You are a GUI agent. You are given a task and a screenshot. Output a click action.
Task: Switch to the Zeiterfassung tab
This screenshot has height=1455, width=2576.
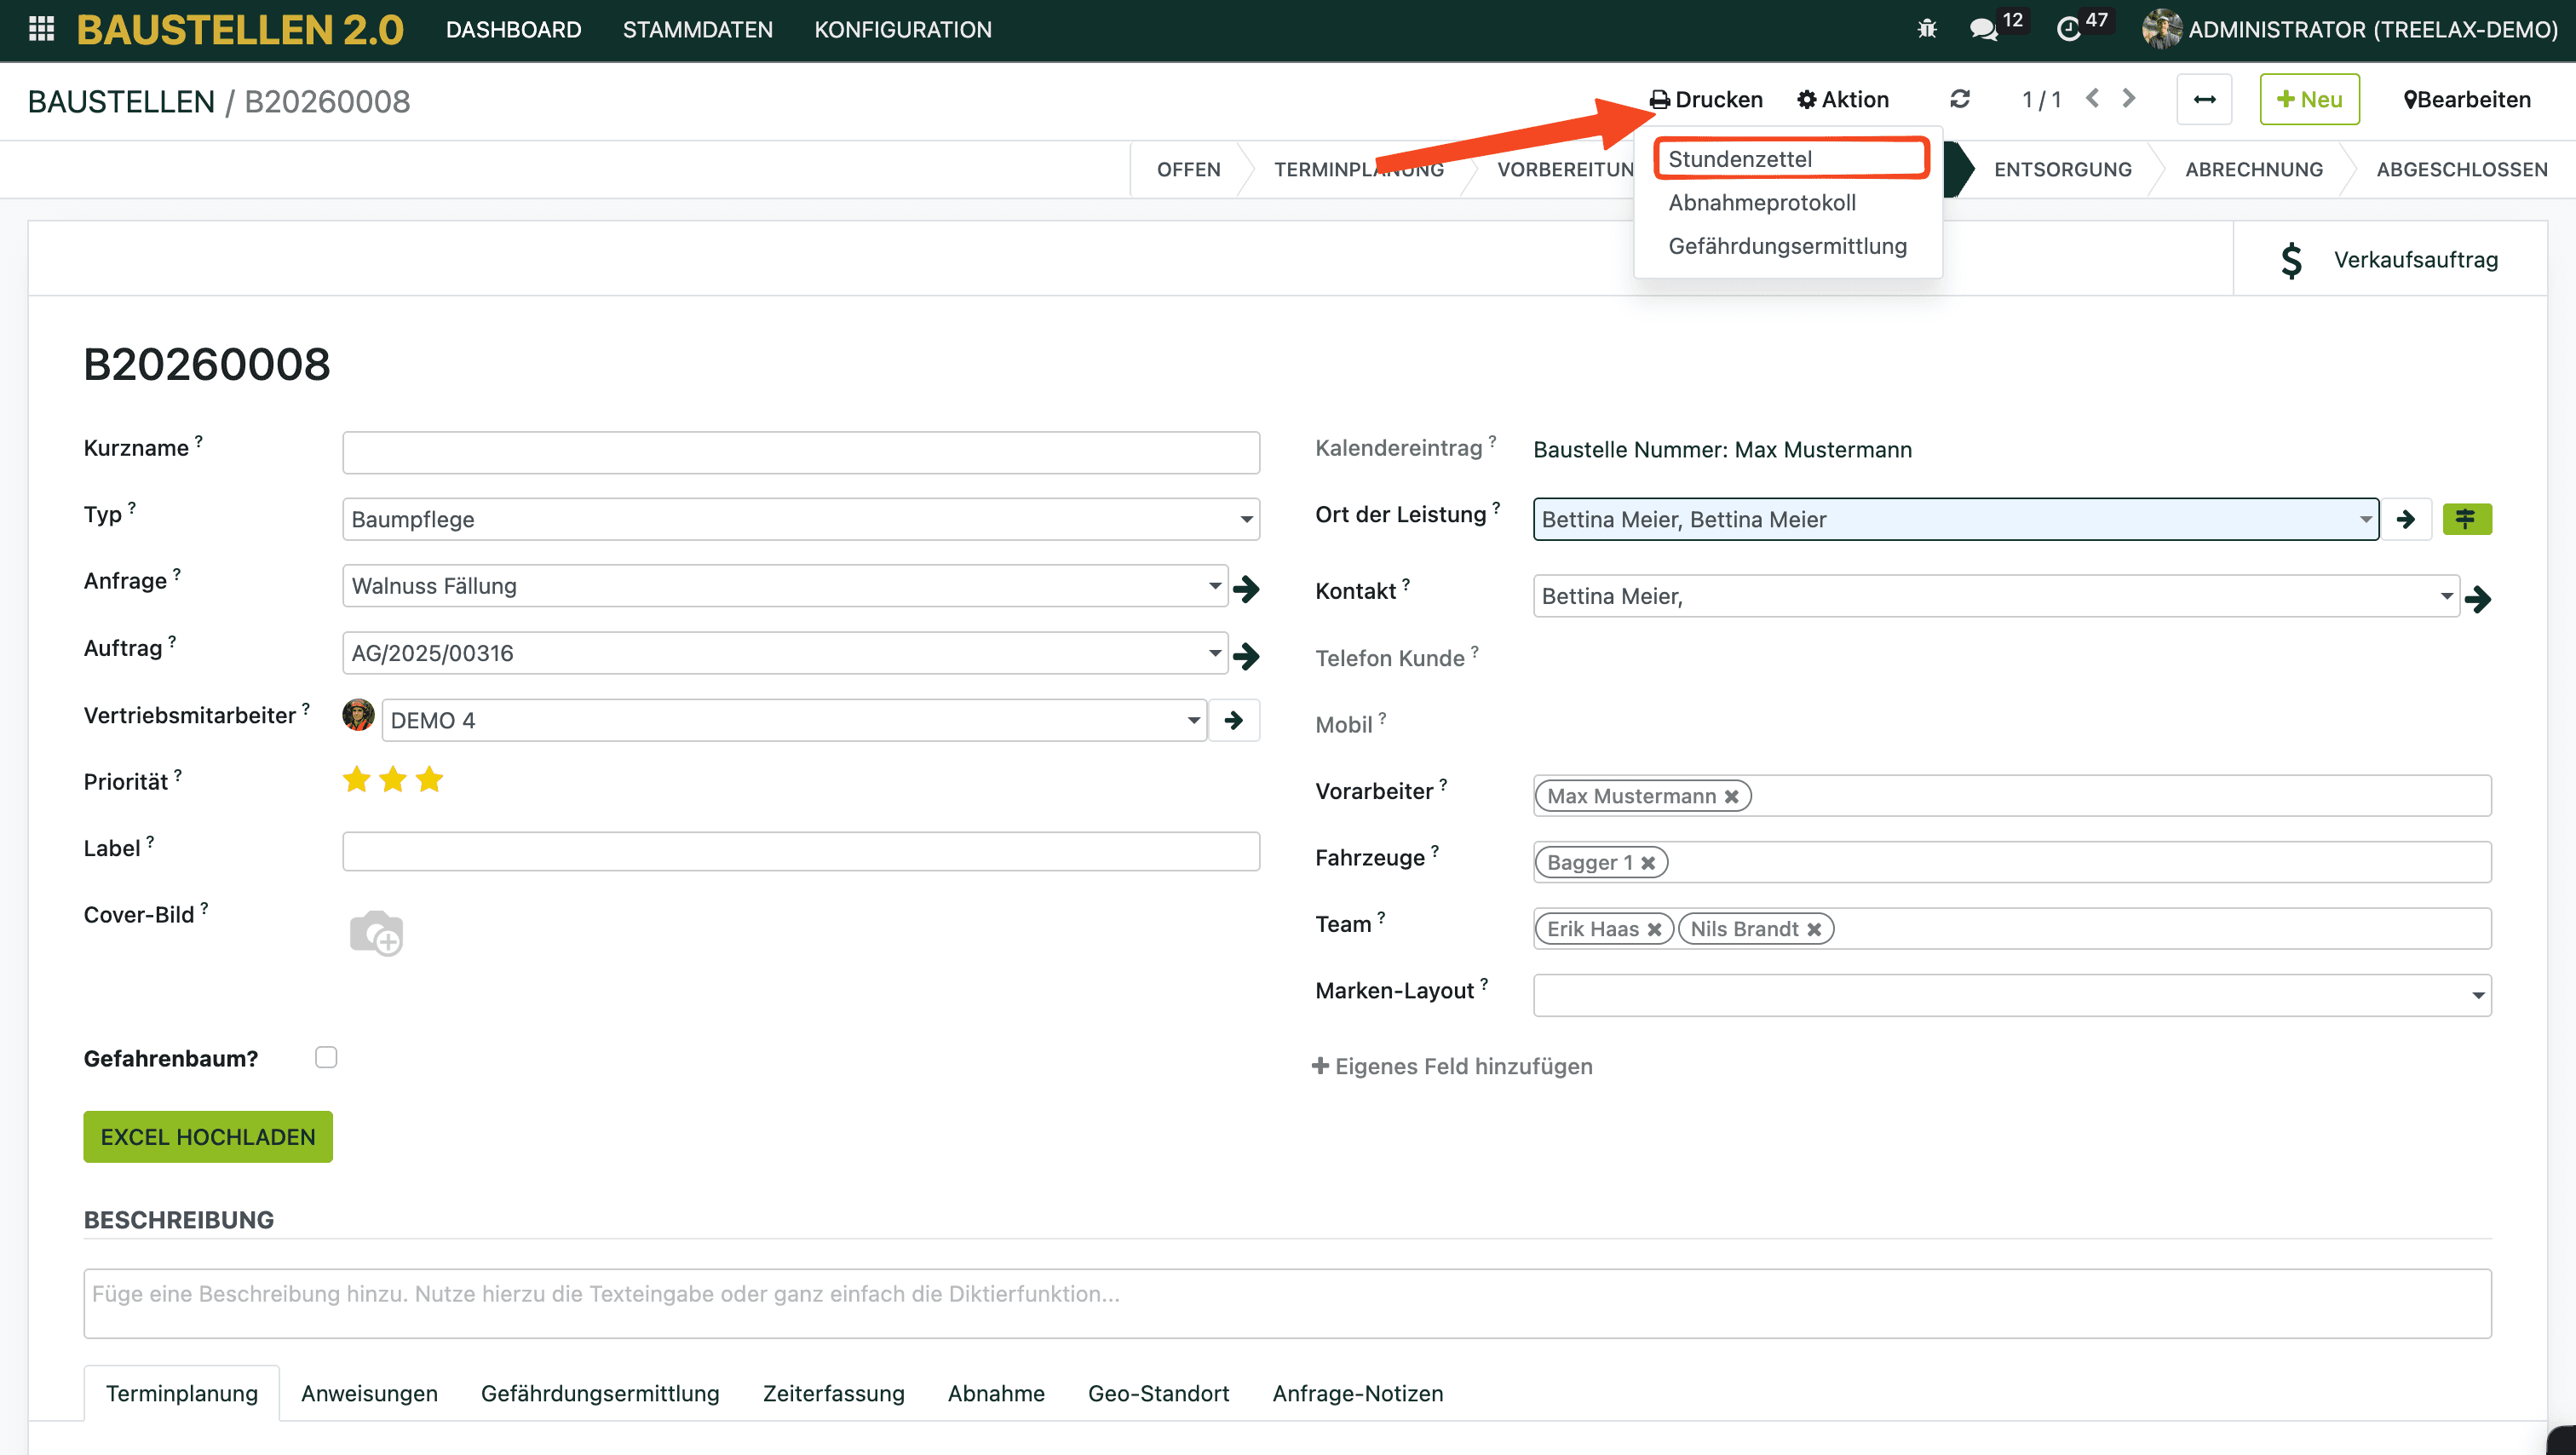[x=833, y=1393]
